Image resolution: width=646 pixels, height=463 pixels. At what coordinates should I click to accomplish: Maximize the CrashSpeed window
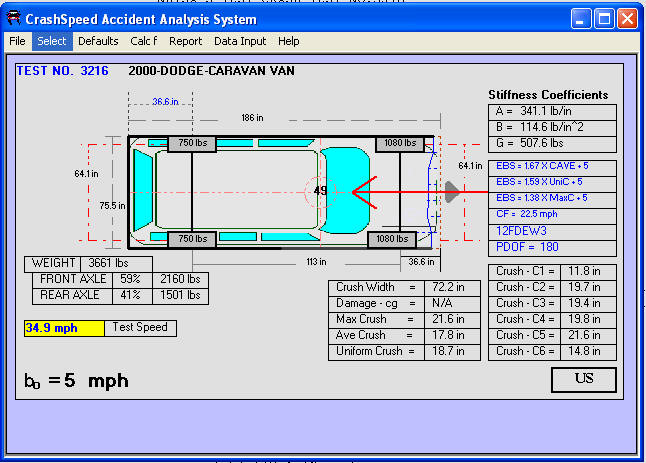pos(604,19)
